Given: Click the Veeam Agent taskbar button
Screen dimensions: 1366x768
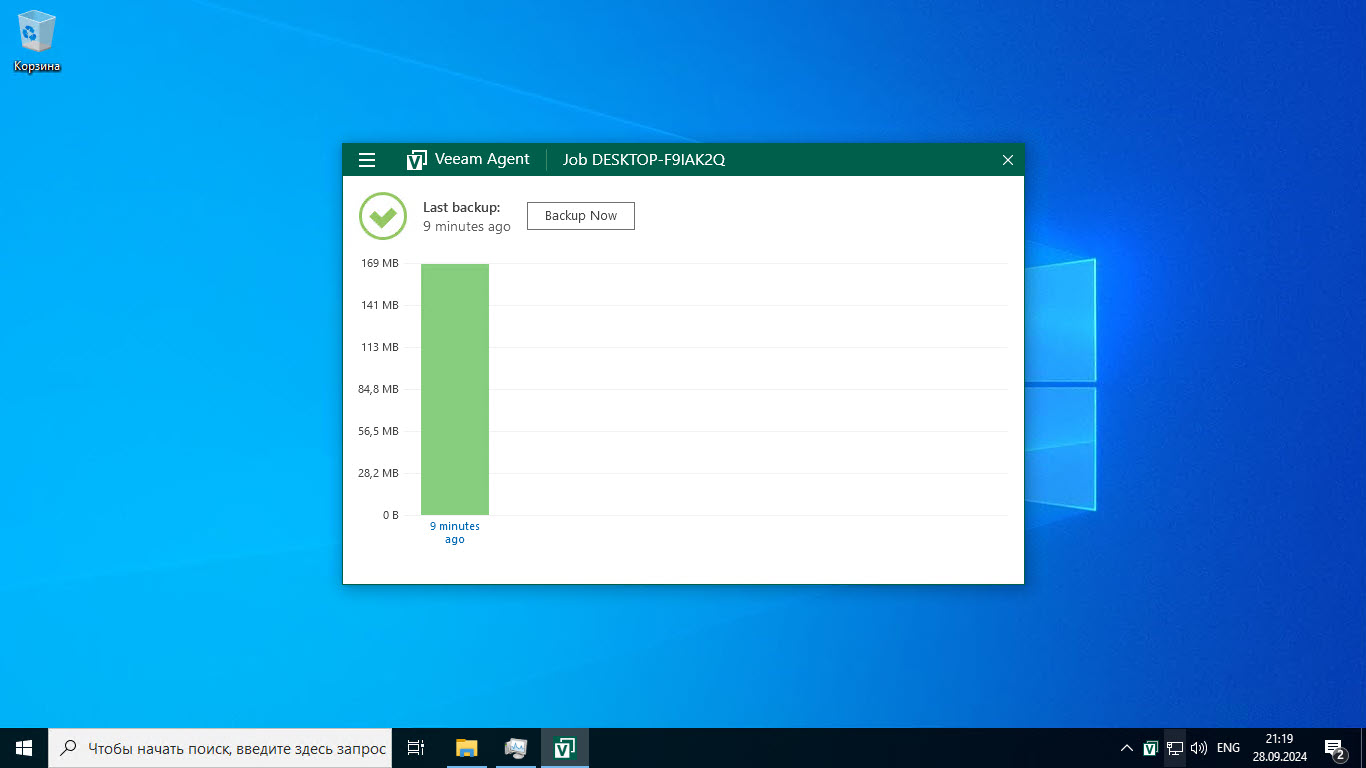Looking at the screenshot, I should click(565, 748).
